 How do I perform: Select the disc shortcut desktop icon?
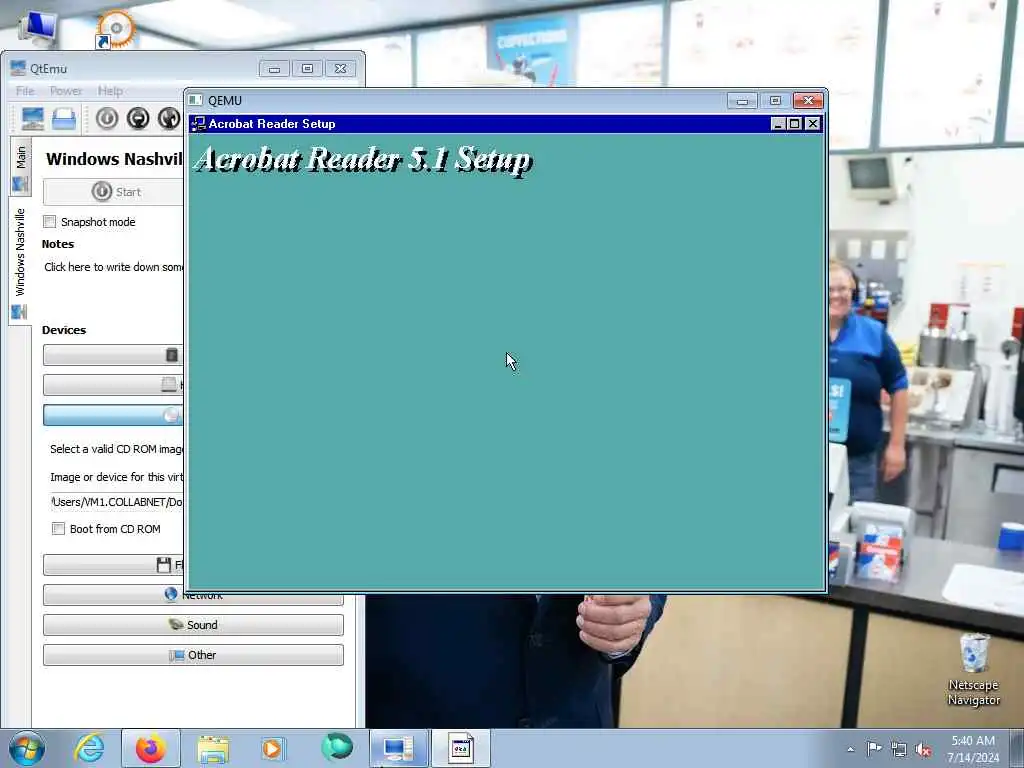(115, 29)
